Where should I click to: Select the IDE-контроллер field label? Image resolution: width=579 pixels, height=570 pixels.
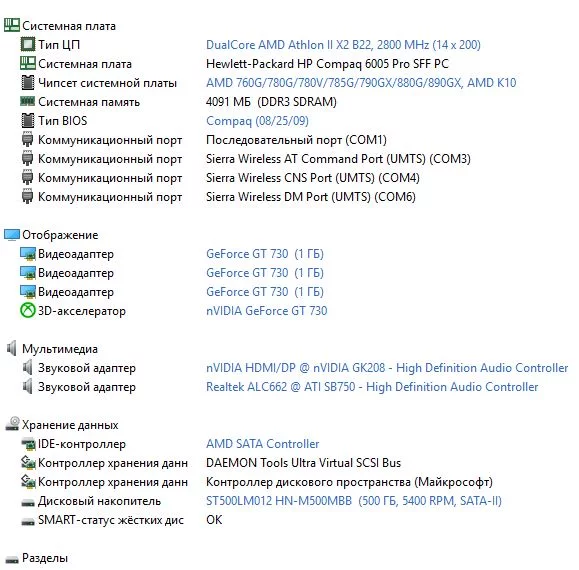click(82, 444)
